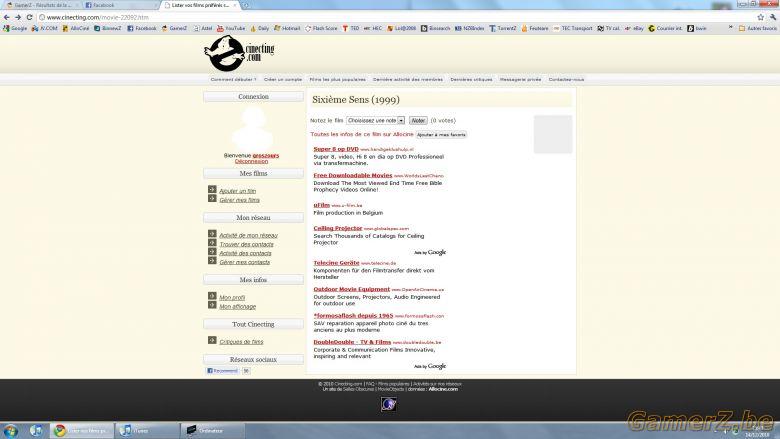Open the Ordinateur taskbar item
Viewport: 780px width, 439px height.
213,431
